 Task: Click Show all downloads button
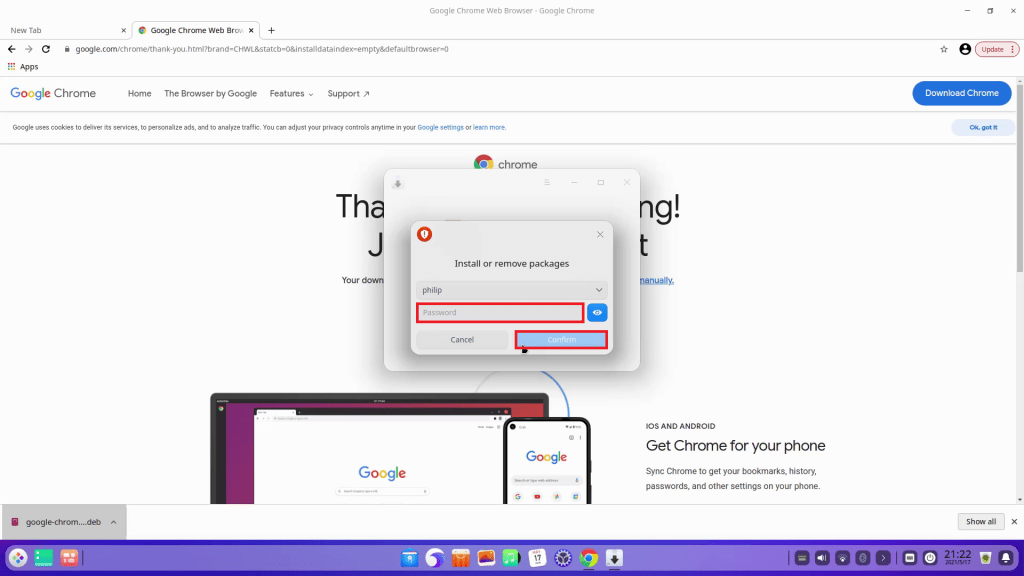(980, 522)
